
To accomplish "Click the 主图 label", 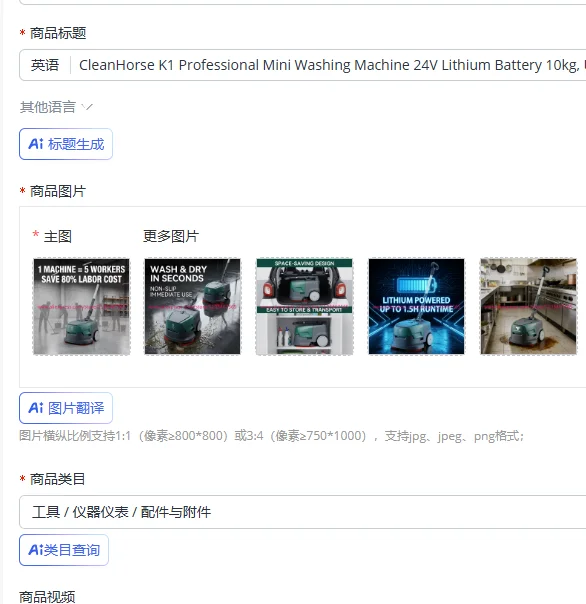I will [x=58, y=236].
